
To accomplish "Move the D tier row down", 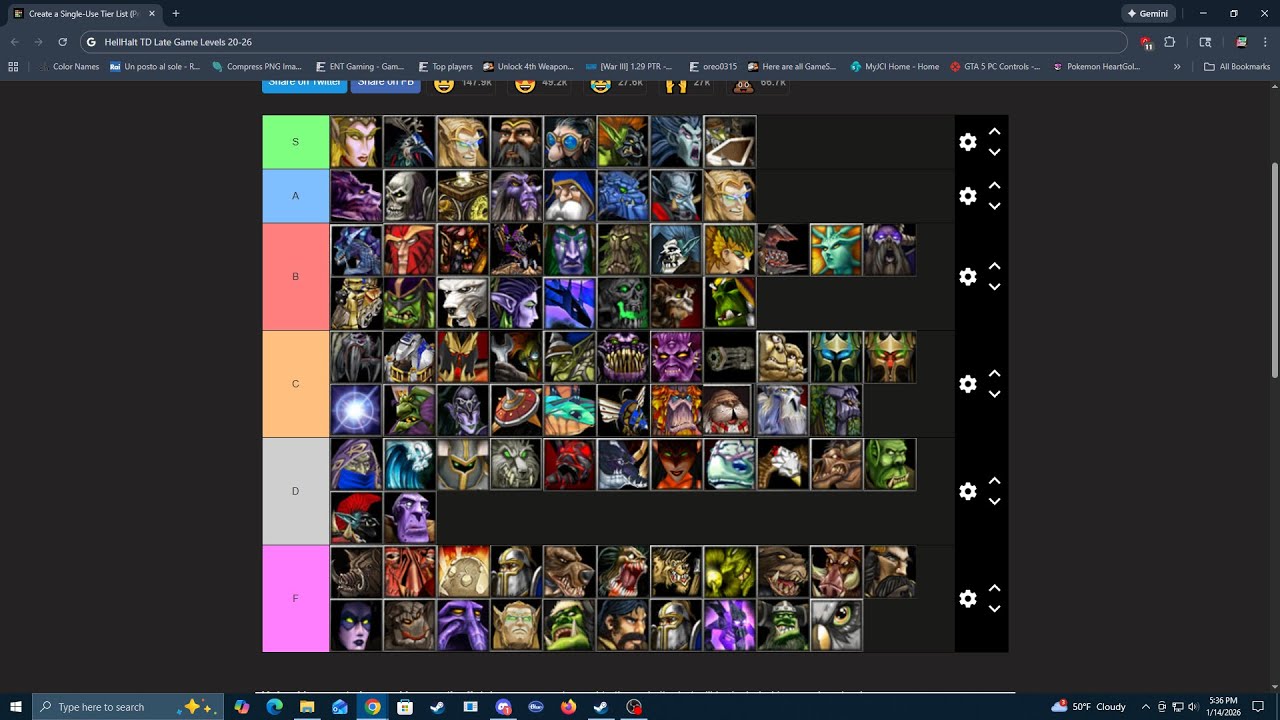I will [x=994, y=501].
